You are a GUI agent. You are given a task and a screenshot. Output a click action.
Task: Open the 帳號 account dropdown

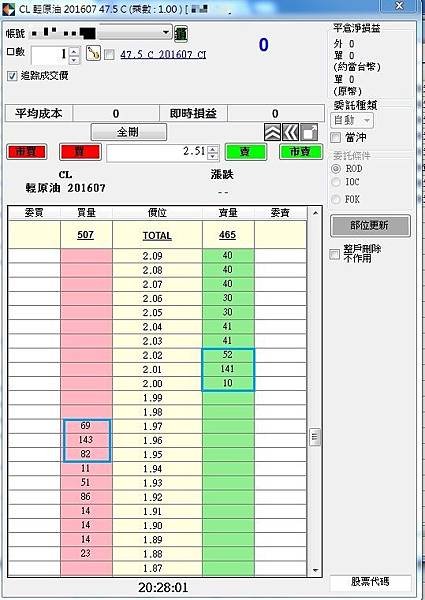click(x=166, y=33)
